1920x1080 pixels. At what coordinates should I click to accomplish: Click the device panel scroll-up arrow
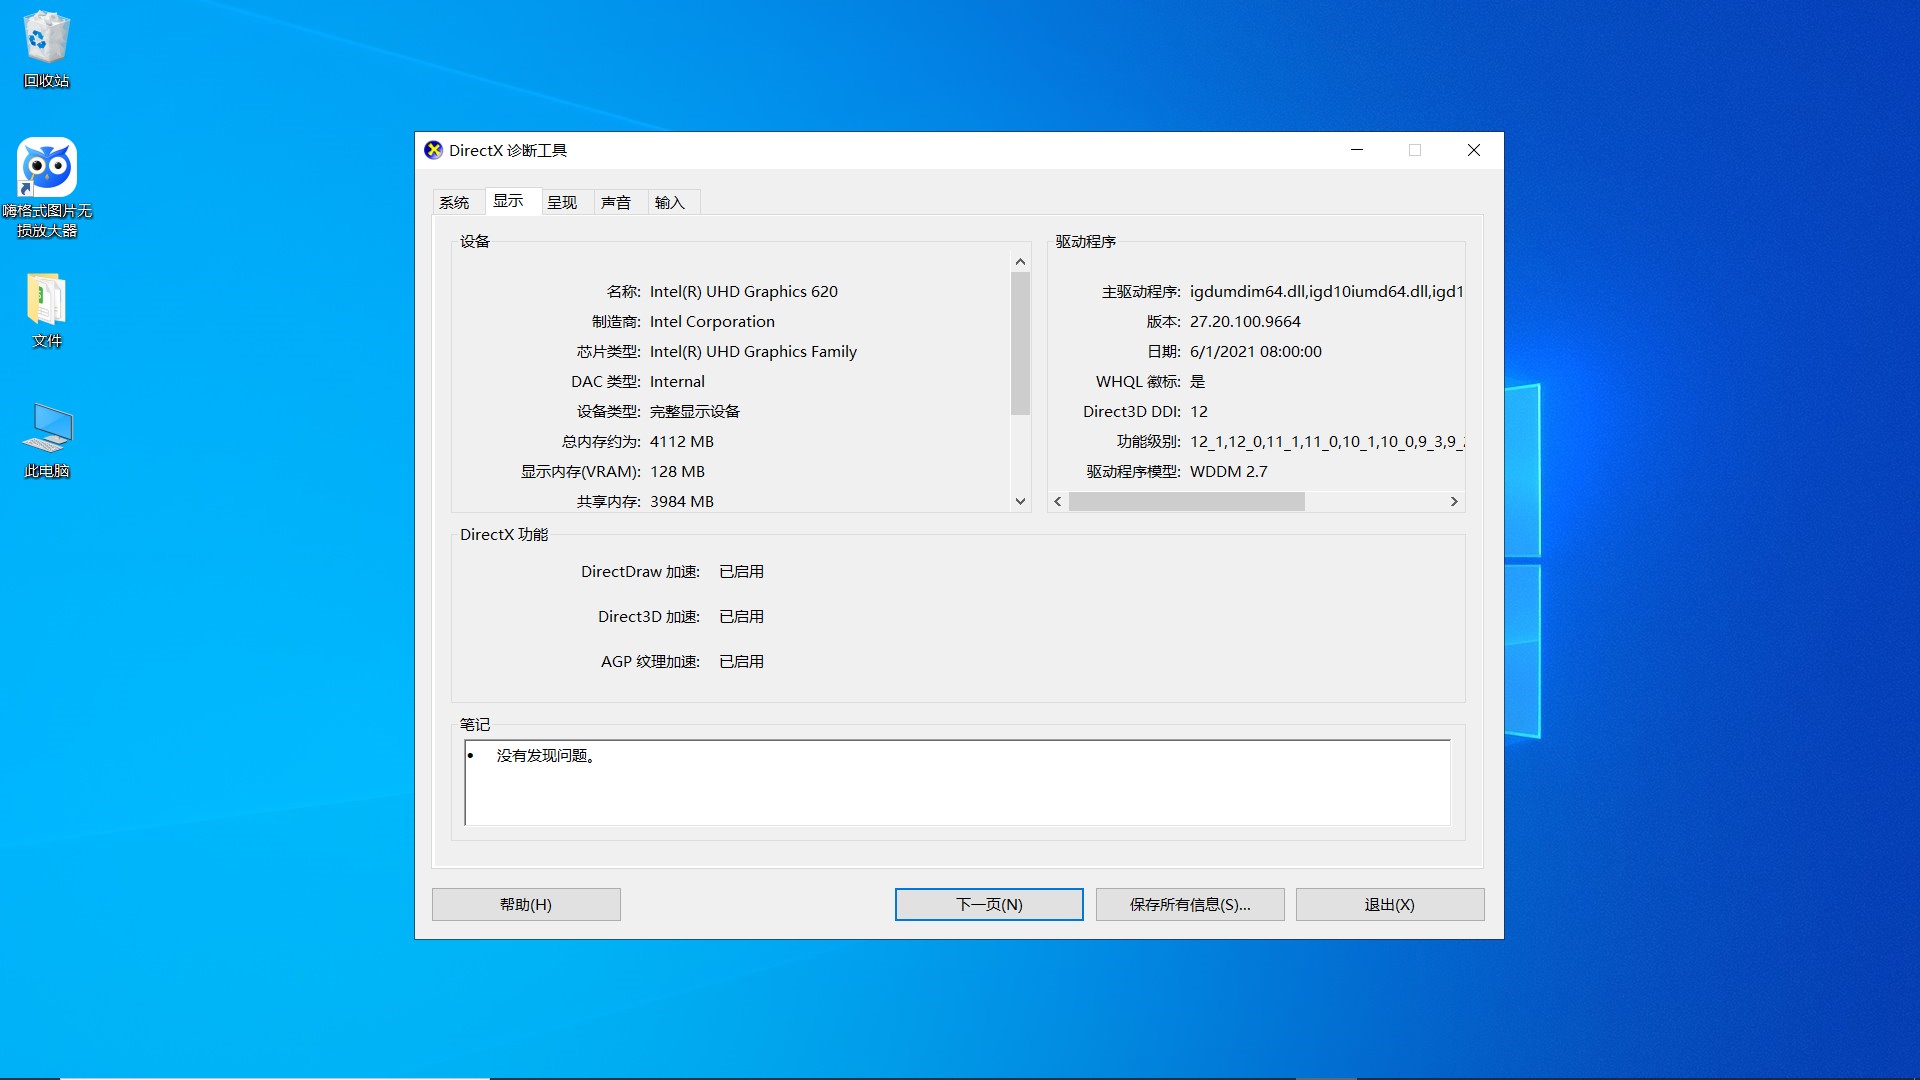[1019, 260]
